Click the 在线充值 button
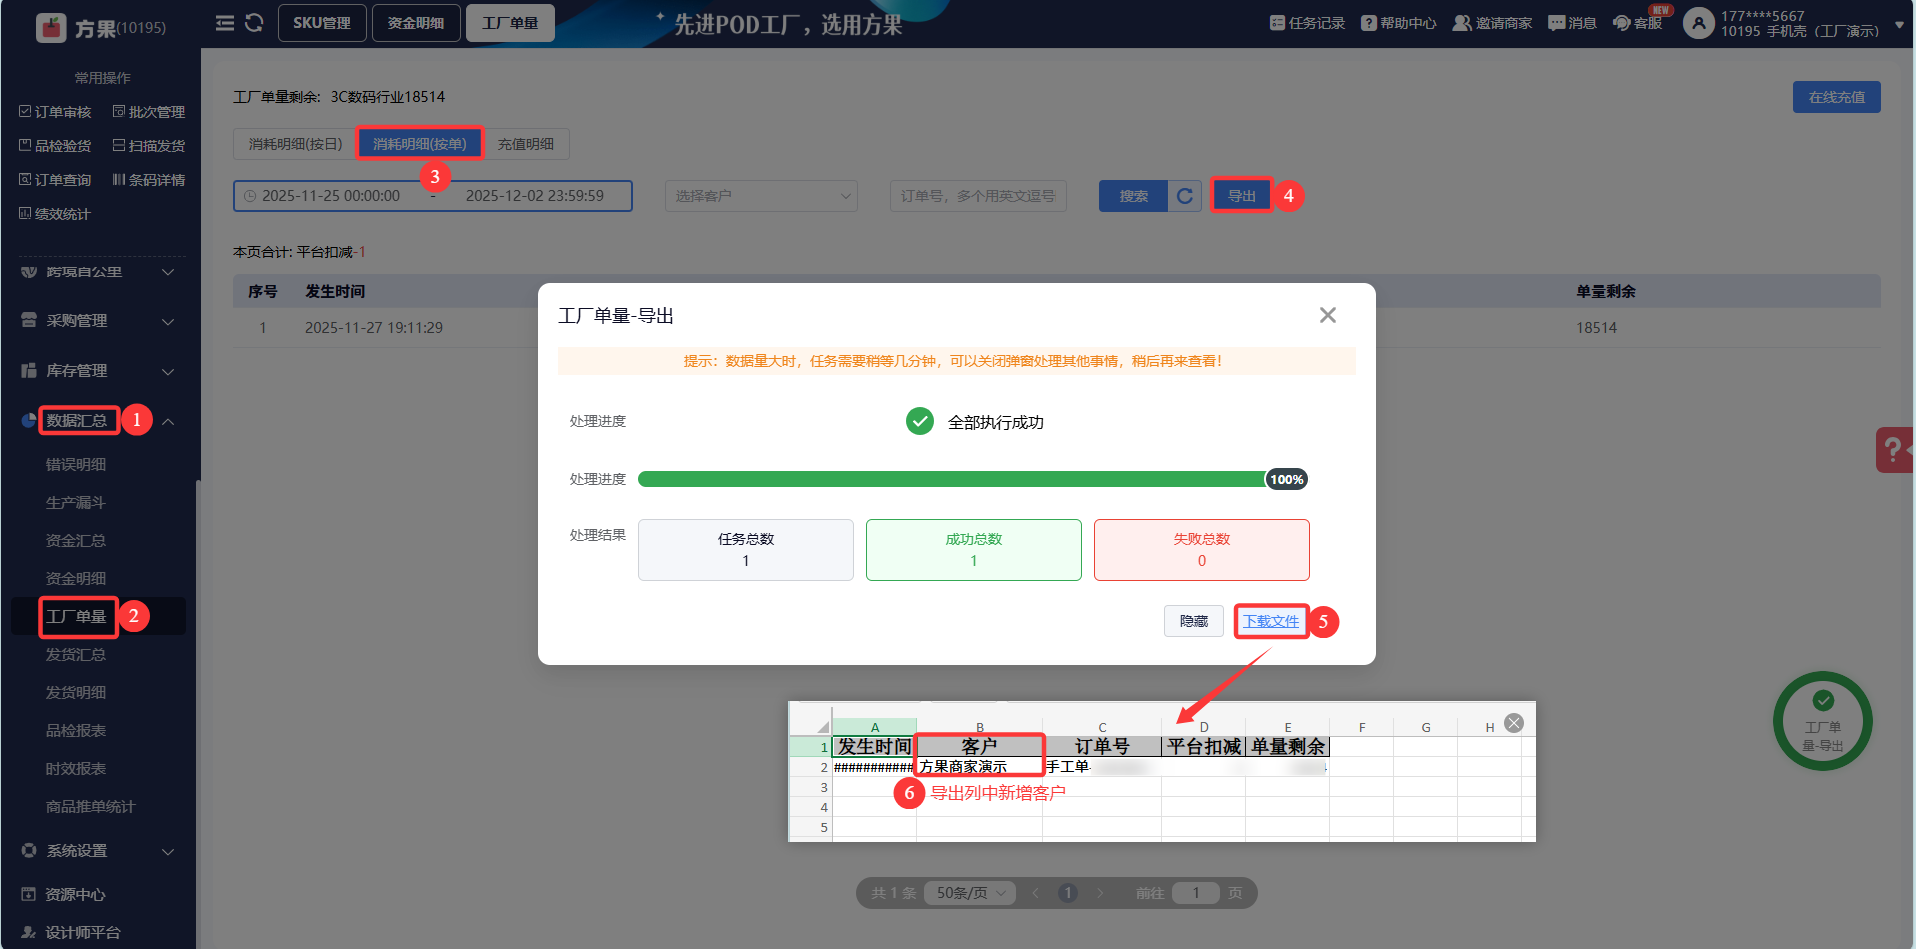The height and width of the screenshot is (949, 1916). coord(1836,97)
